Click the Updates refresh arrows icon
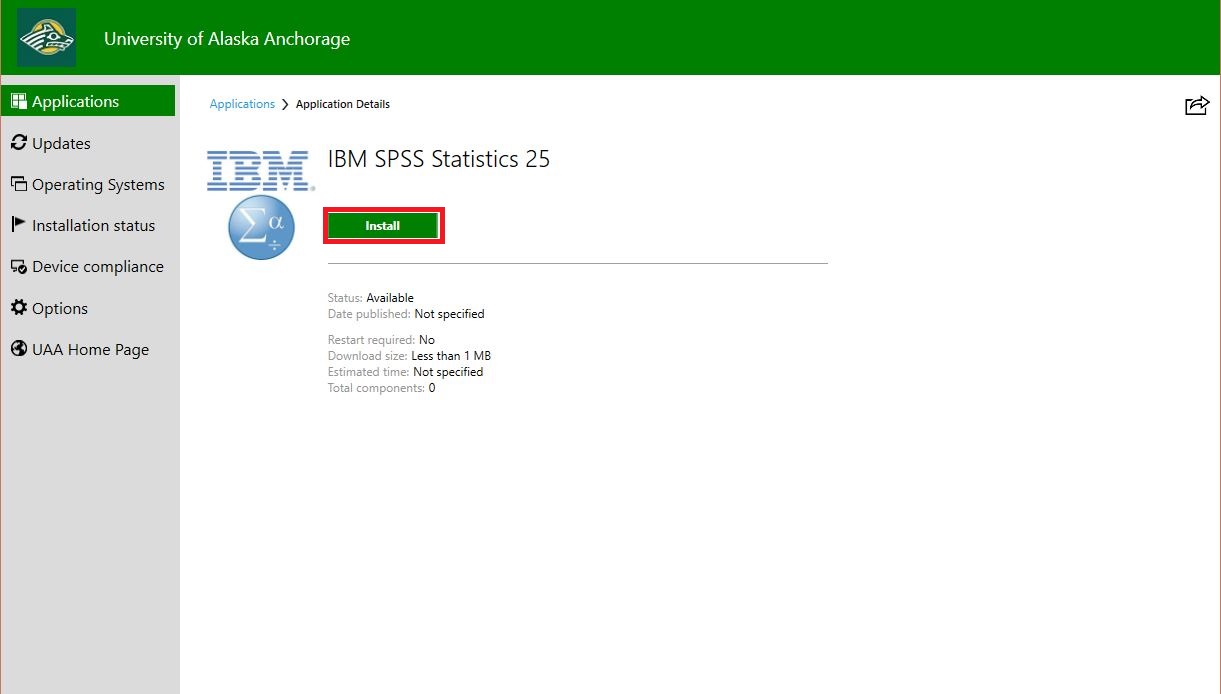The width and height of the screenshot is (1221, 694). point(18,143)
